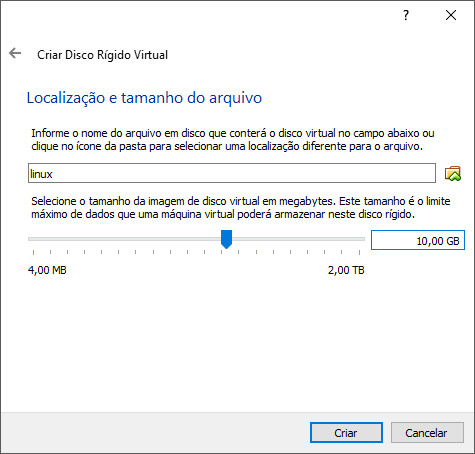Viewport: 475px width, 454px height.
Task: Click the disk size slider handle
Action: [x=226, y=239]
